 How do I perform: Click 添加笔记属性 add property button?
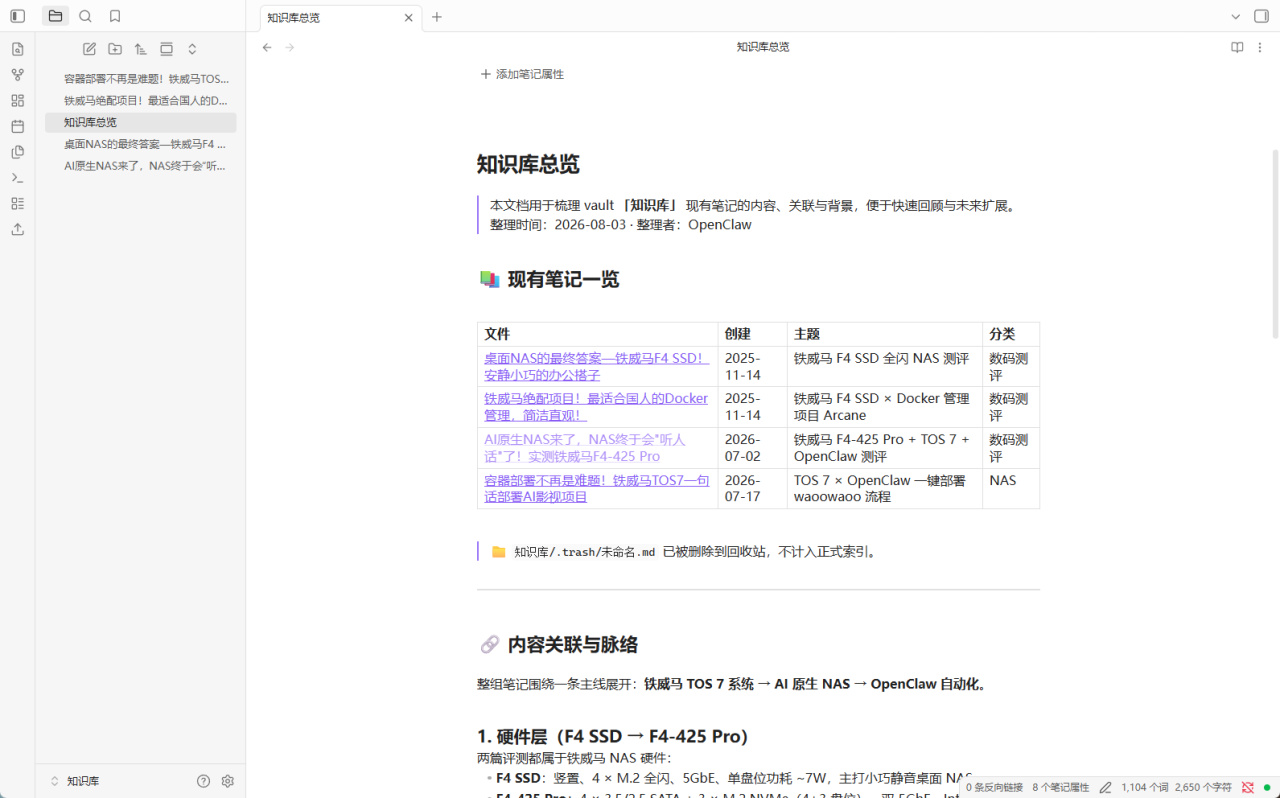click(522, 74)
